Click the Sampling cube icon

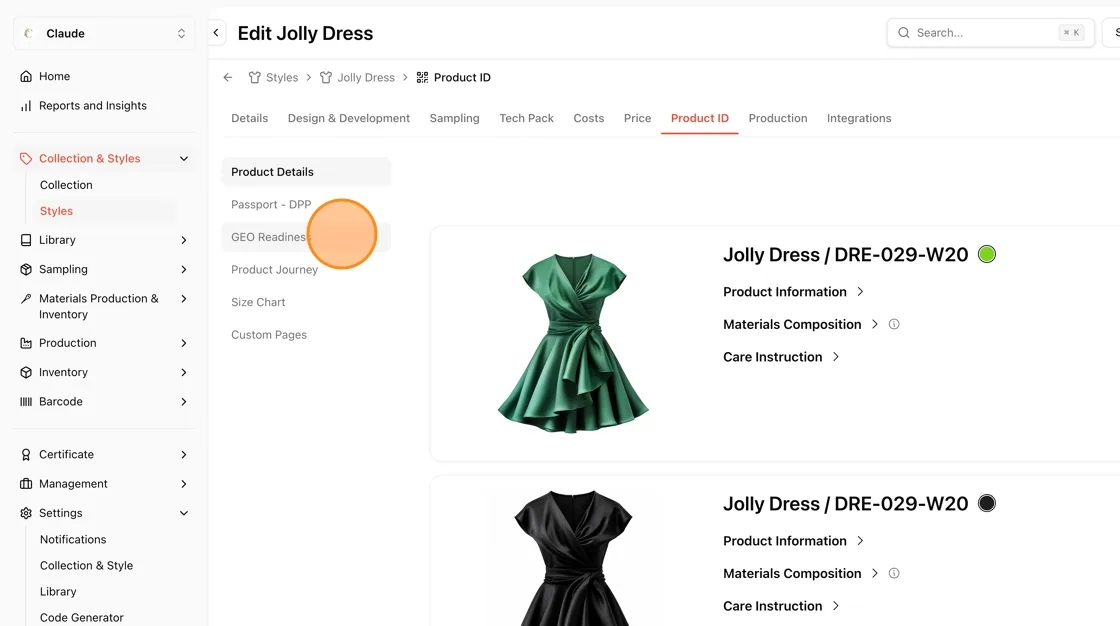[x=26, y=269]
